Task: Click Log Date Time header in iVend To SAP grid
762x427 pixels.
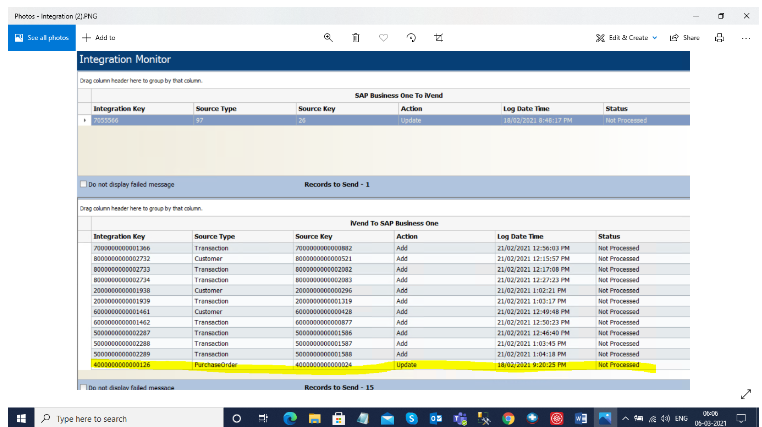Action: (545, 237)
